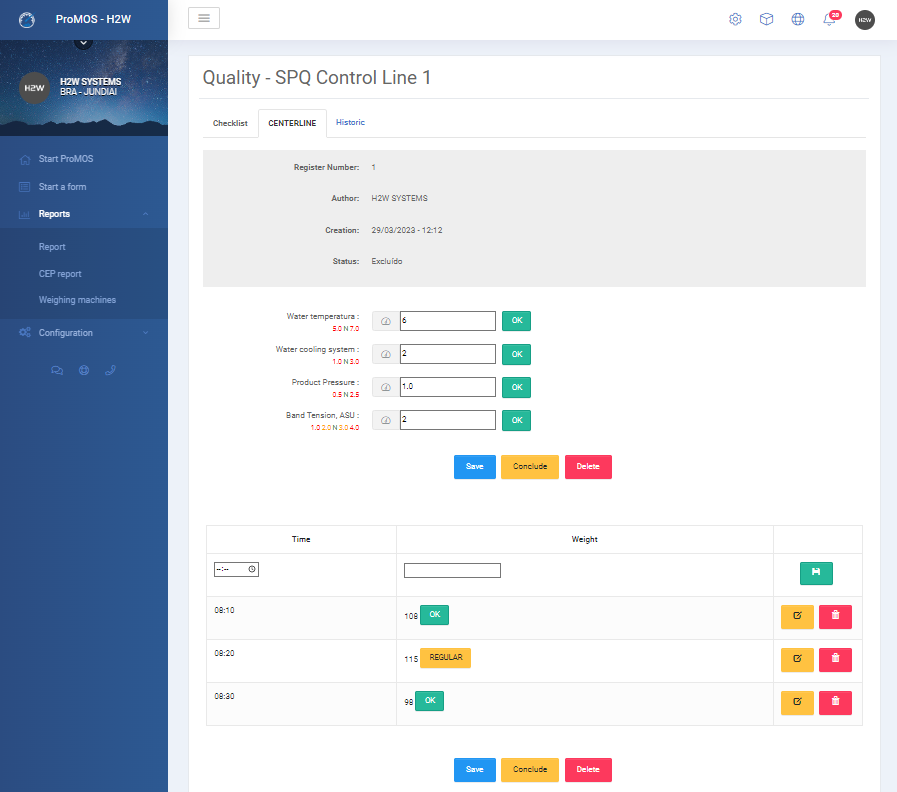
Task: Click the Water temperatura input field
Action: [x=447, y=320]
